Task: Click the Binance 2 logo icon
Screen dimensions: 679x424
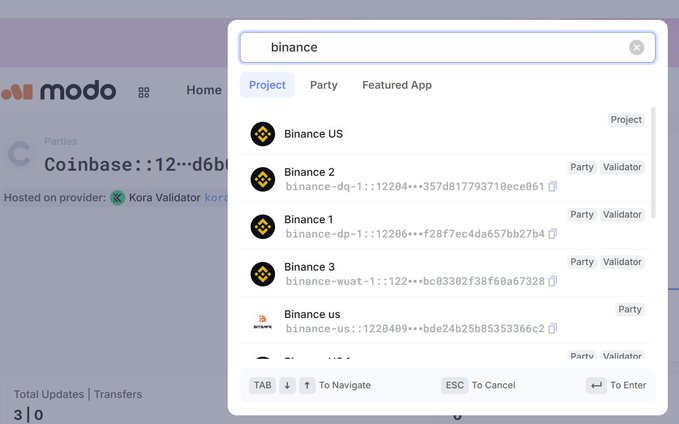Action: click(x=262, y=179)
